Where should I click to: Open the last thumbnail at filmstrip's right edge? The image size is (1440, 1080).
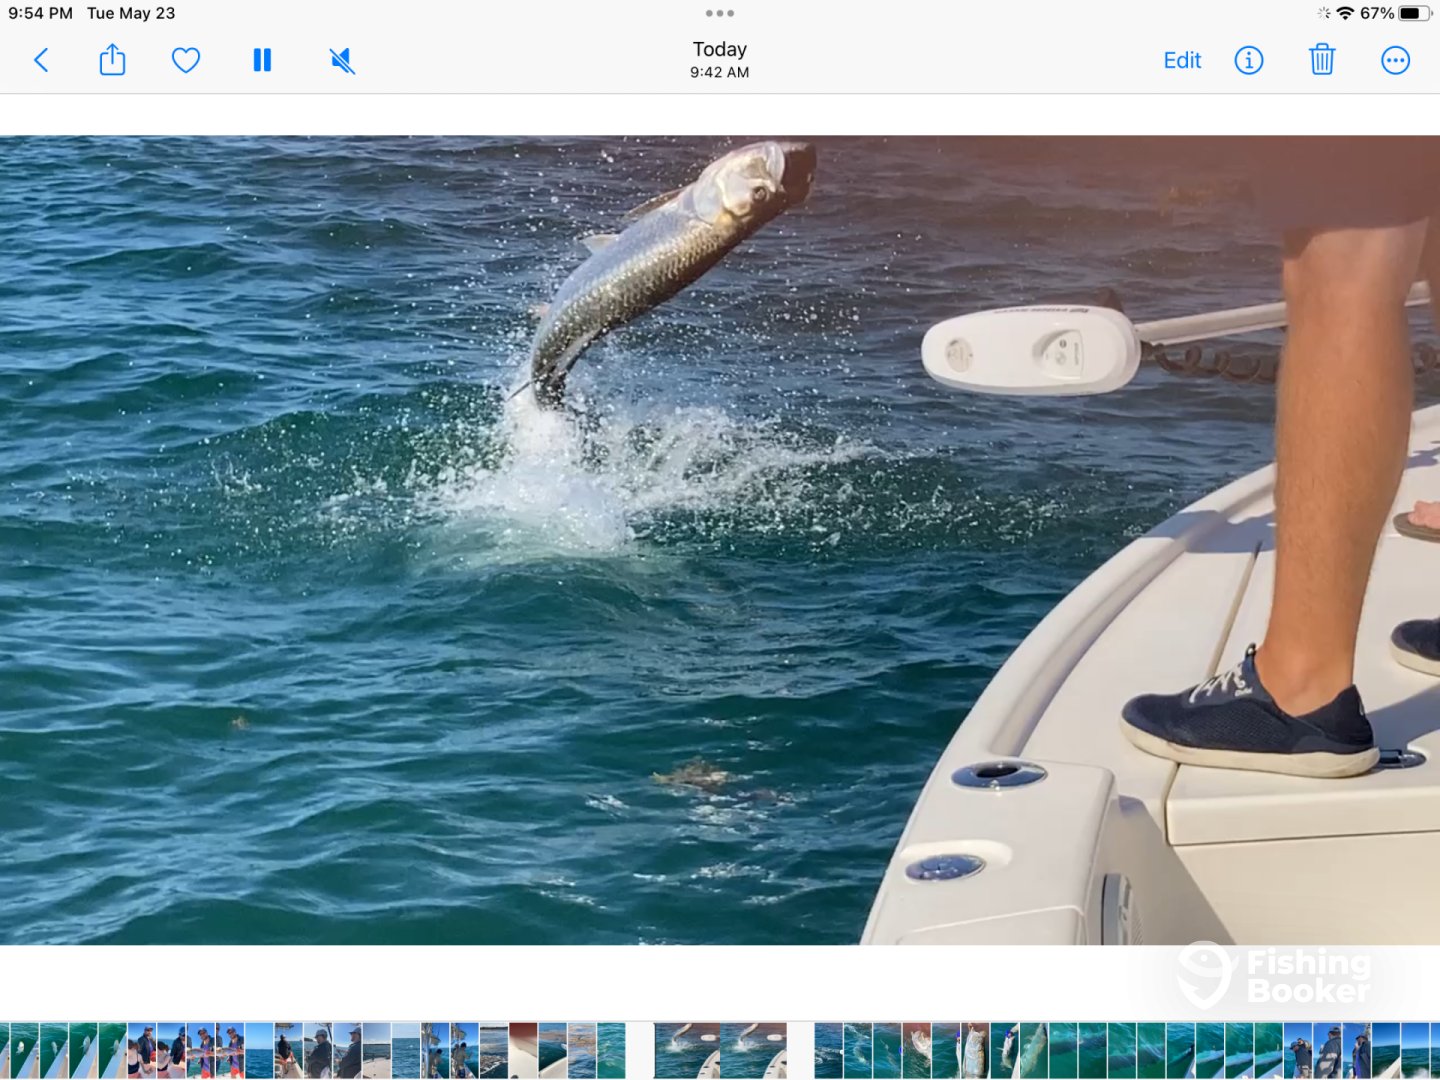1428,1050
